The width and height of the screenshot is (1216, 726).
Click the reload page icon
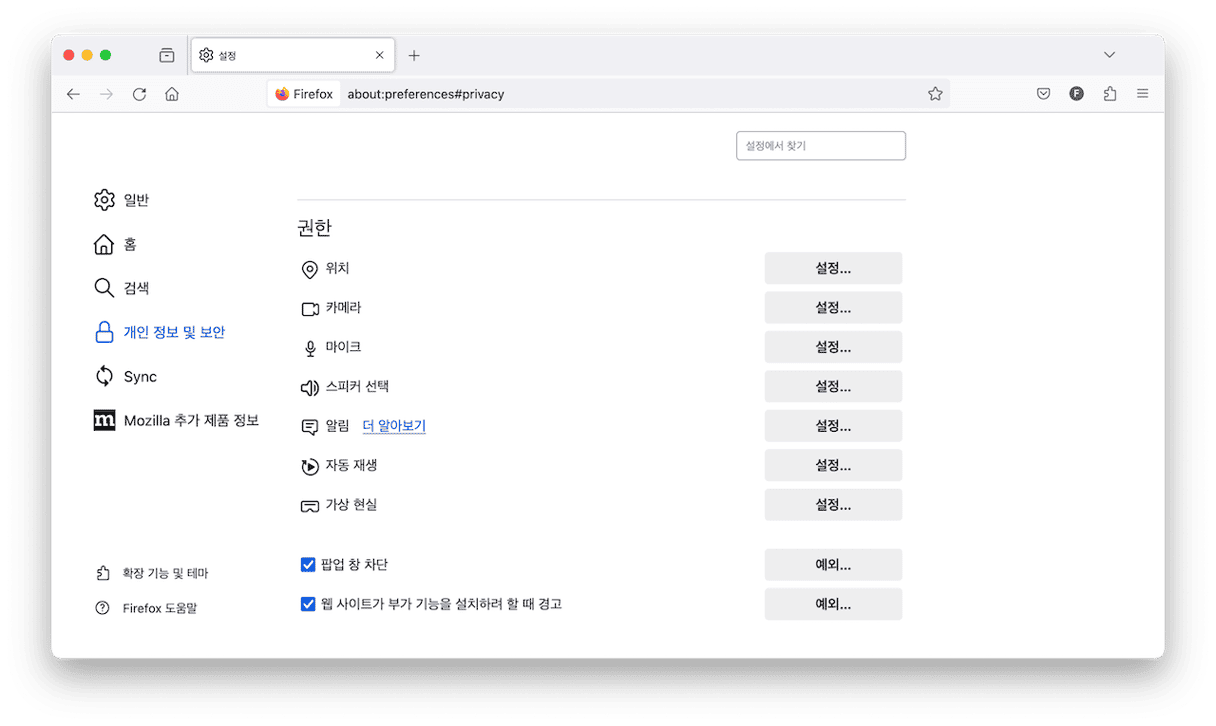click(139, 94)
